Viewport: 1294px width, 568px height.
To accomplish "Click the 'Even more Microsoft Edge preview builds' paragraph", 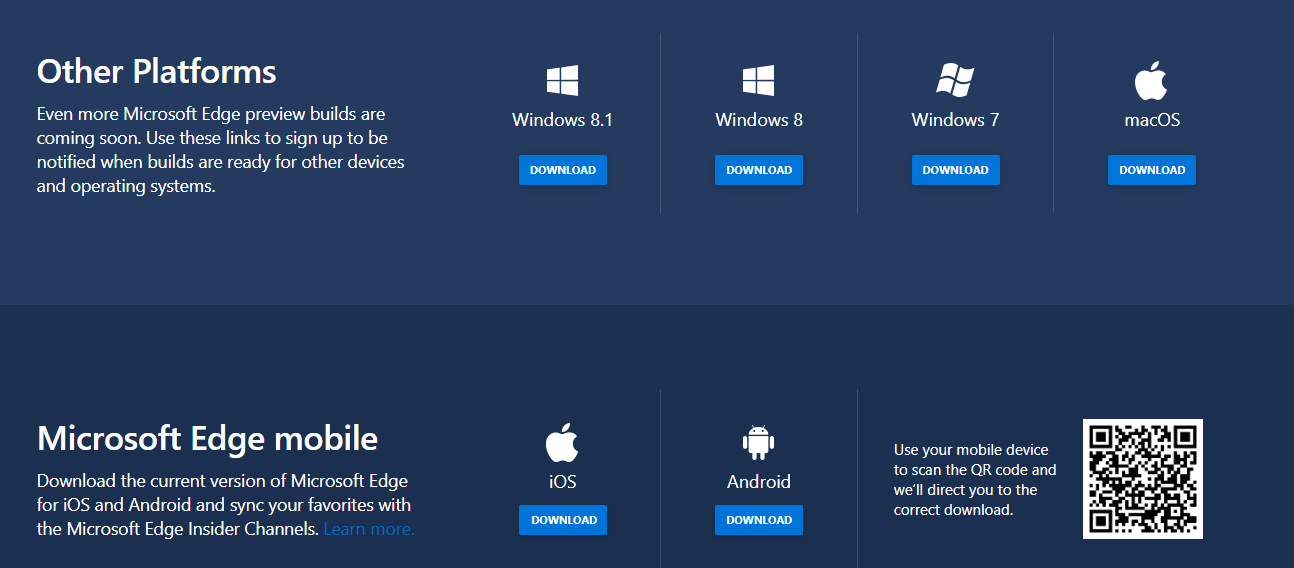I will pyautogui.click(x=221, y=150).
